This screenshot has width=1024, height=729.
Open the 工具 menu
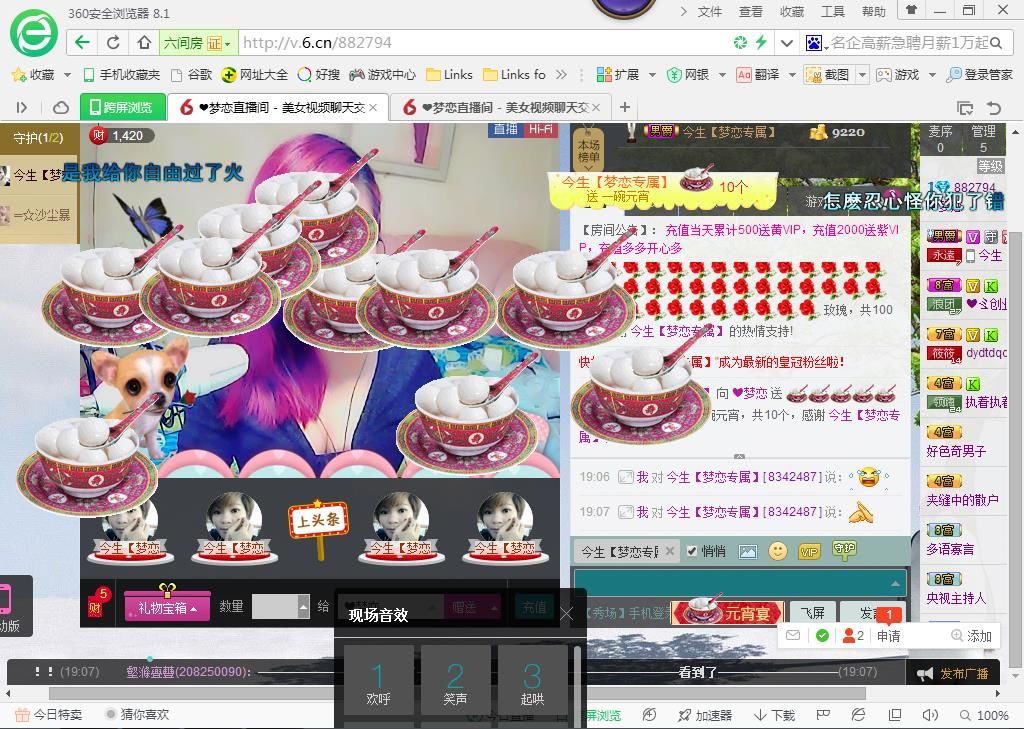tap(833, 12)
